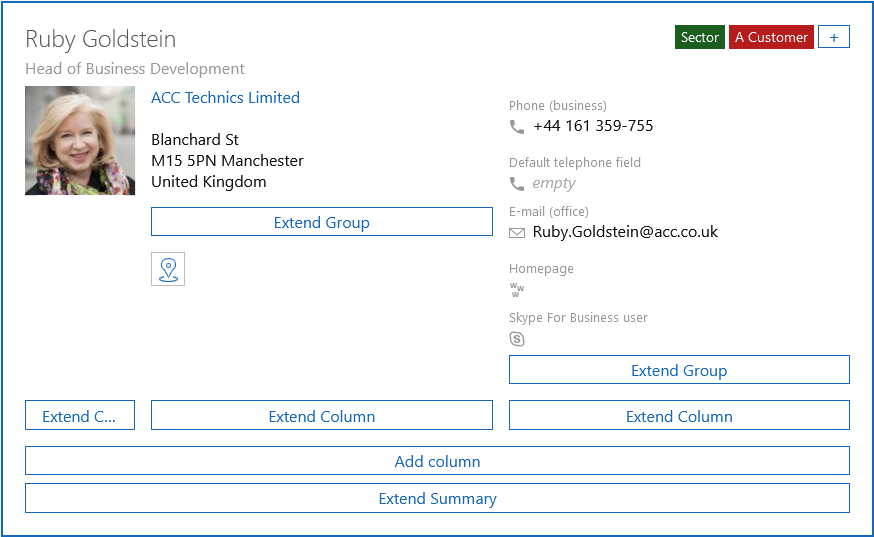This screenshot has height=537, width=874.
Task: Click the envelope icon beside the email address
Action: point(517,233)
